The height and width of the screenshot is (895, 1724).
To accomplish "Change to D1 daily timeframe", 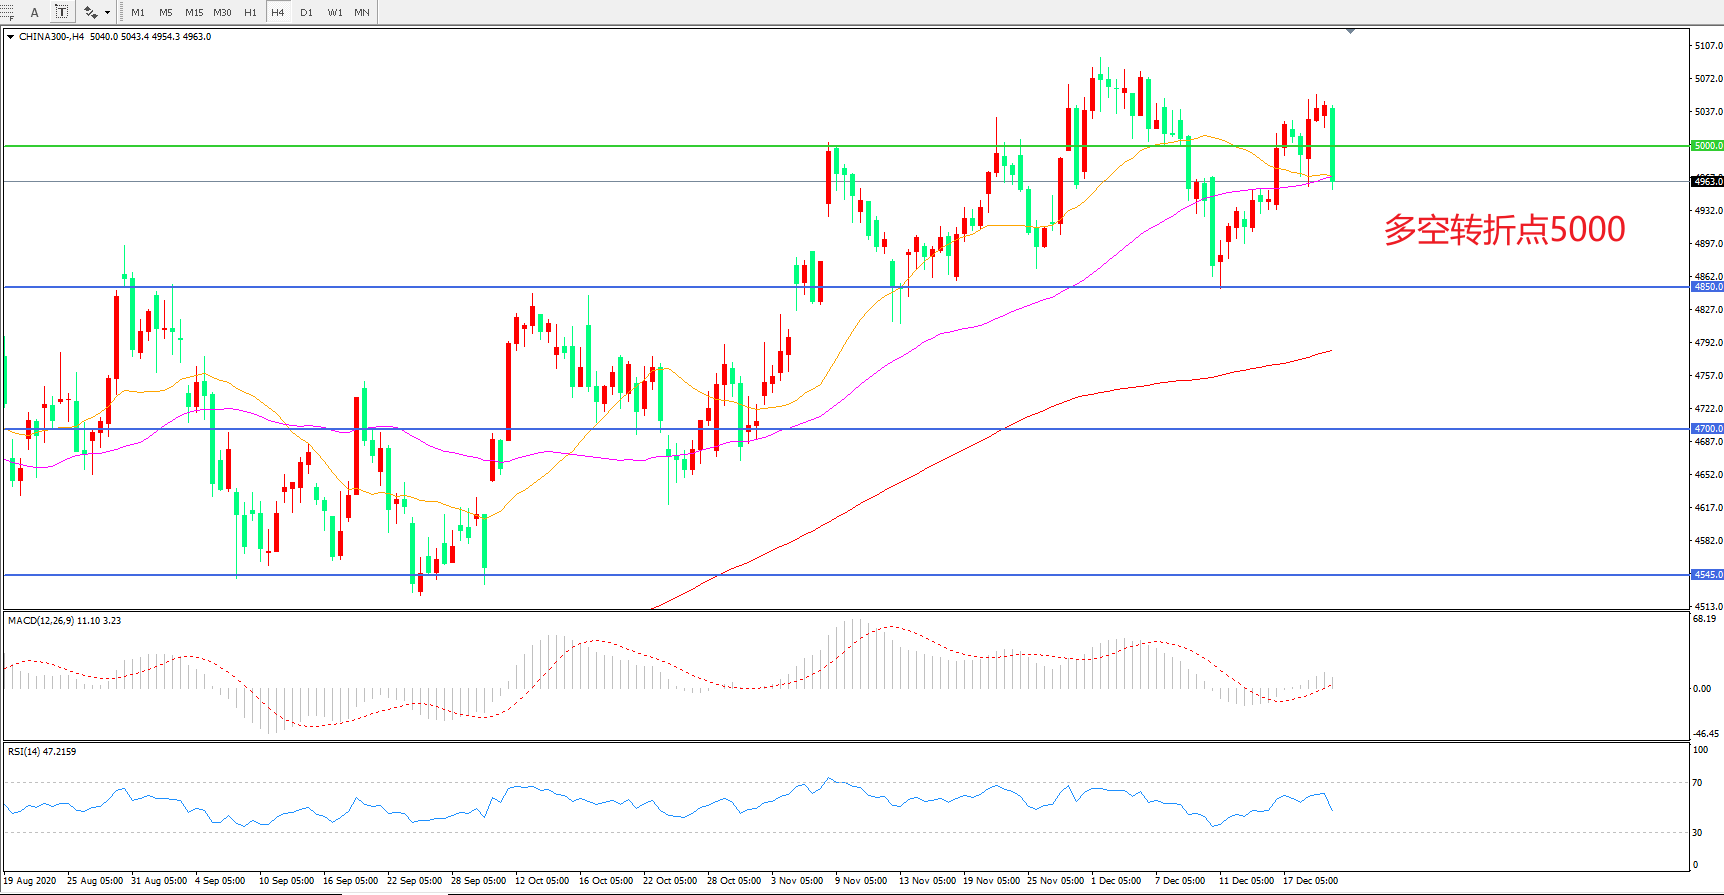I will [x=306, y=13].
